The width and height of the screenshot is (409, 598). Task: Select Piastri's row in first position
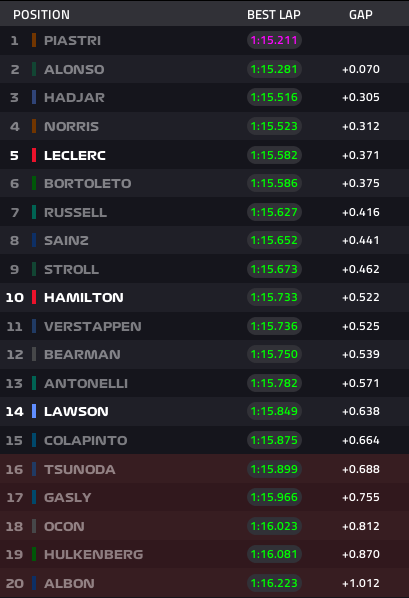pos(204,40)
